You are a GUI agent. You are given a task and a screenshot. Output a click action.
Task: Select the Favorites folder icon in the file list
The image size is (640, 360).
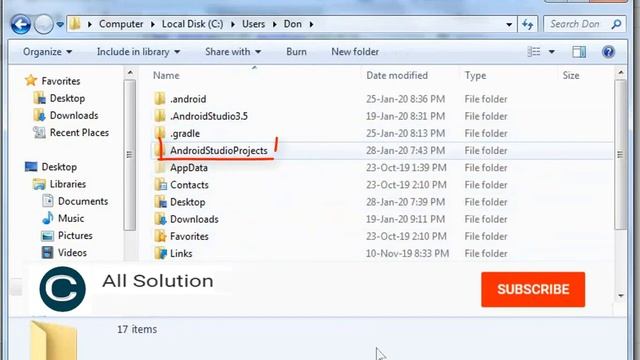pyautogui.click(x=160, y=236)
